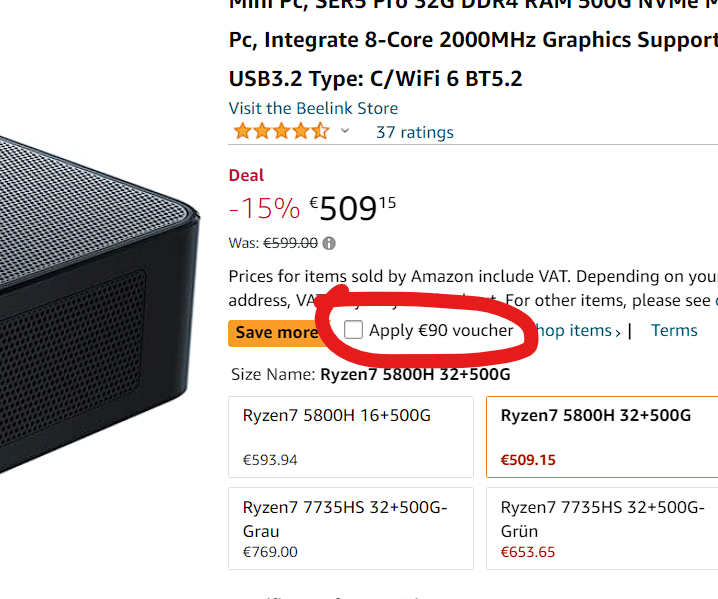Click the star rating icon

(x=279, y=132)
